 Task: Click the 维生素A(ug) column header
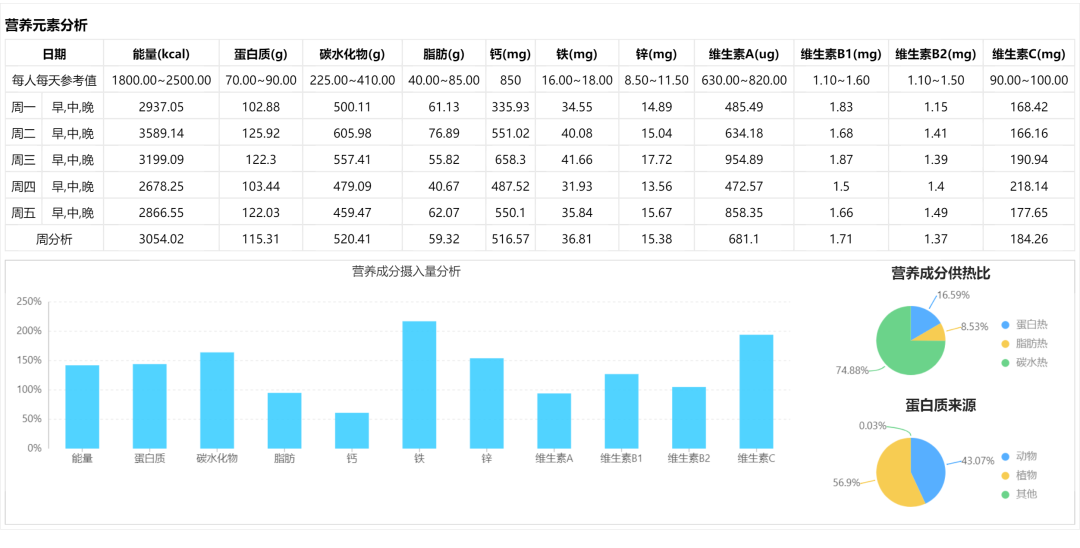pyautogui.click(x=744, y=54)
